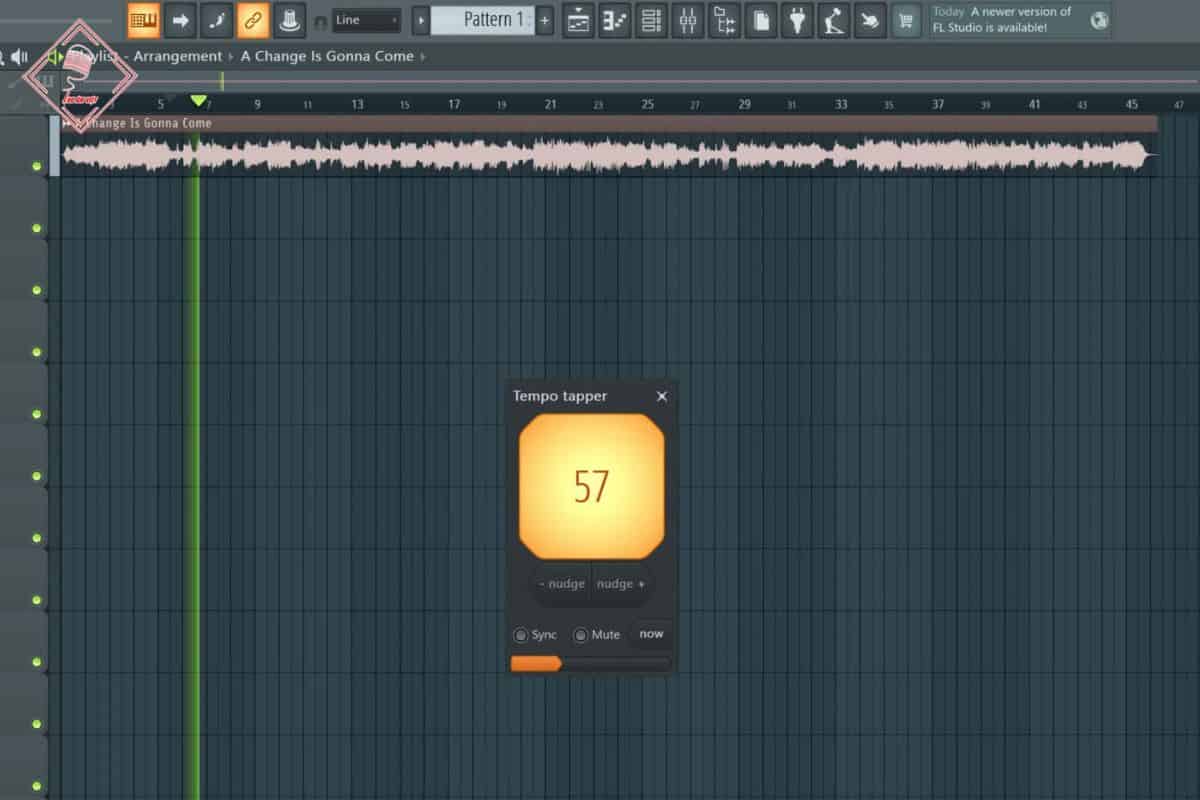Open the touch keyboard controller icon
The height and width of the screenshot is (800, 1200).
870,22
